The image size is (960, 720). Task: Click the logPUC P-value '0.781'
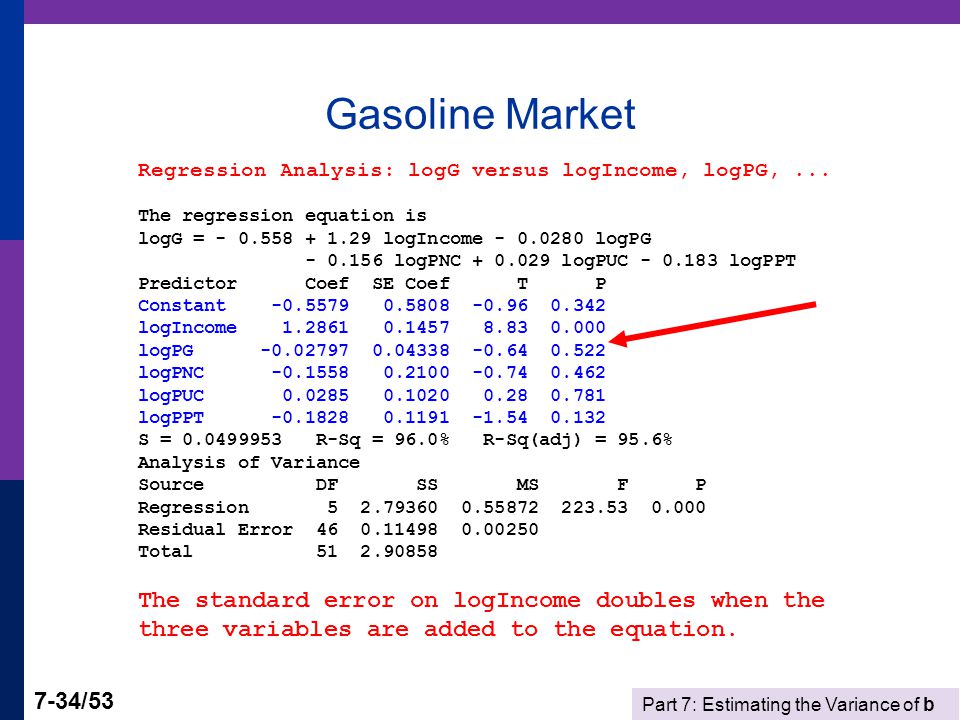578,395
